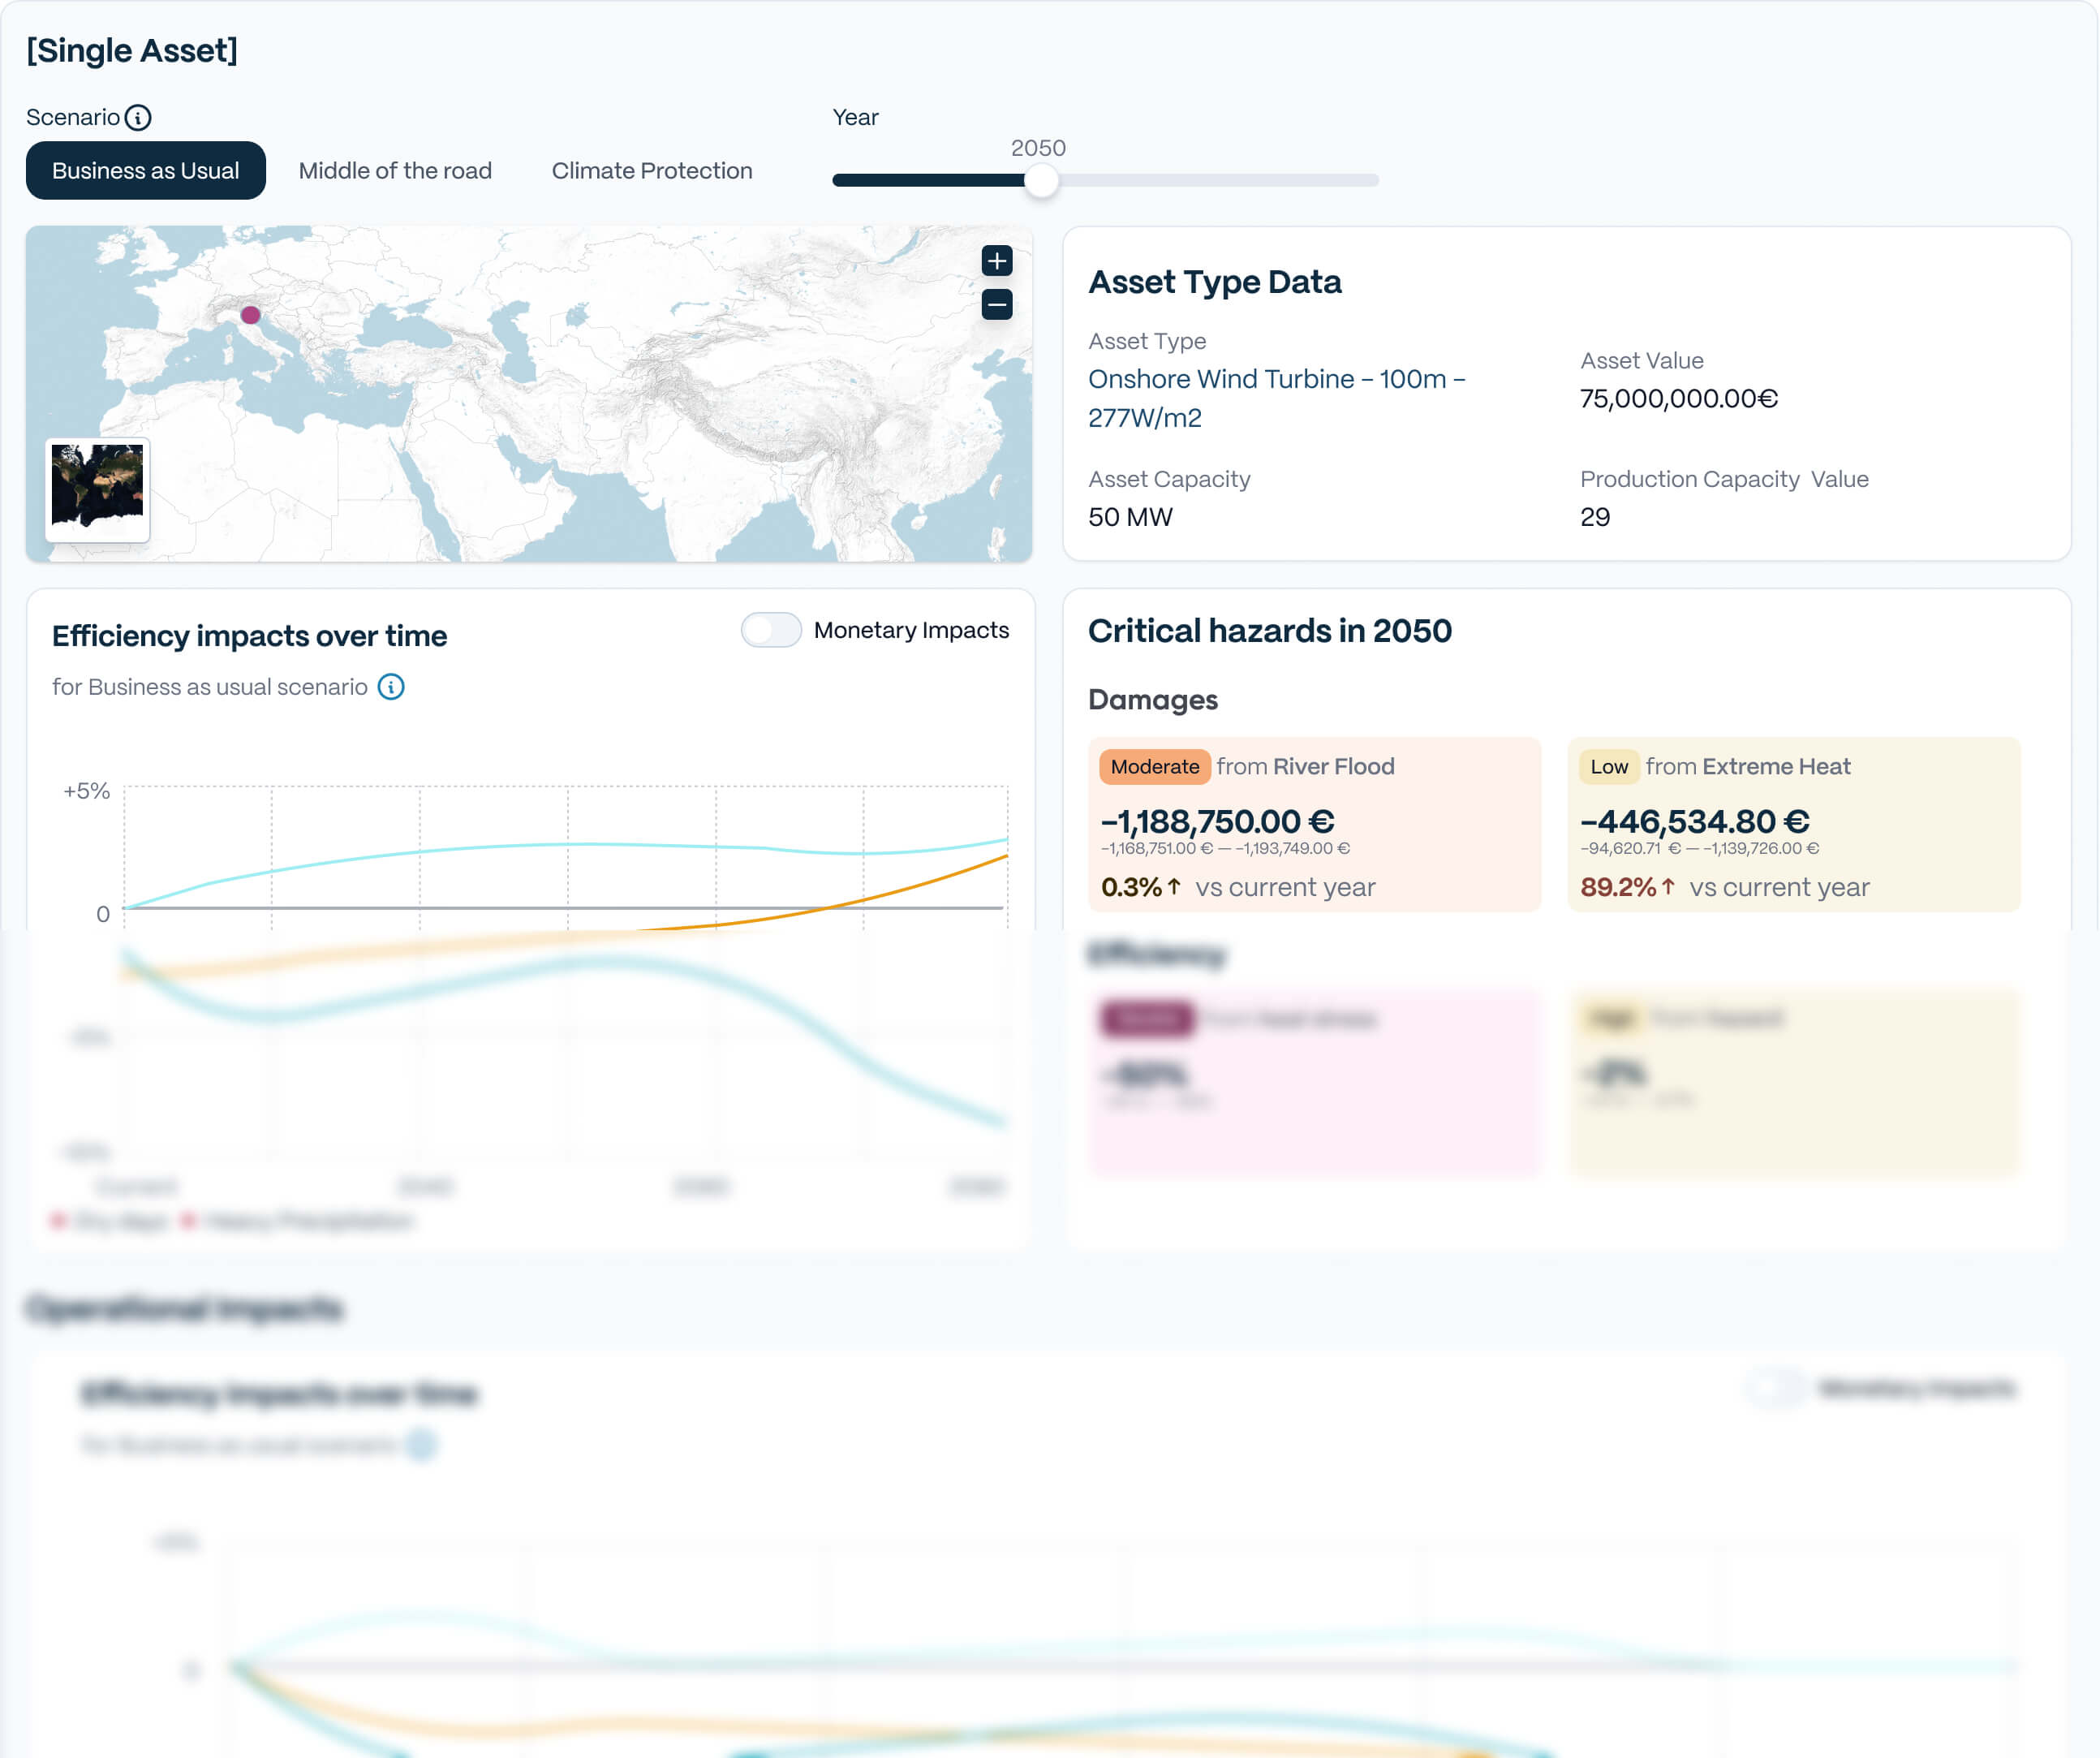Switch basemap using the satellite preview
Screen dimensions: 2100x1758
pyautogui.click(x=97, y=486)
